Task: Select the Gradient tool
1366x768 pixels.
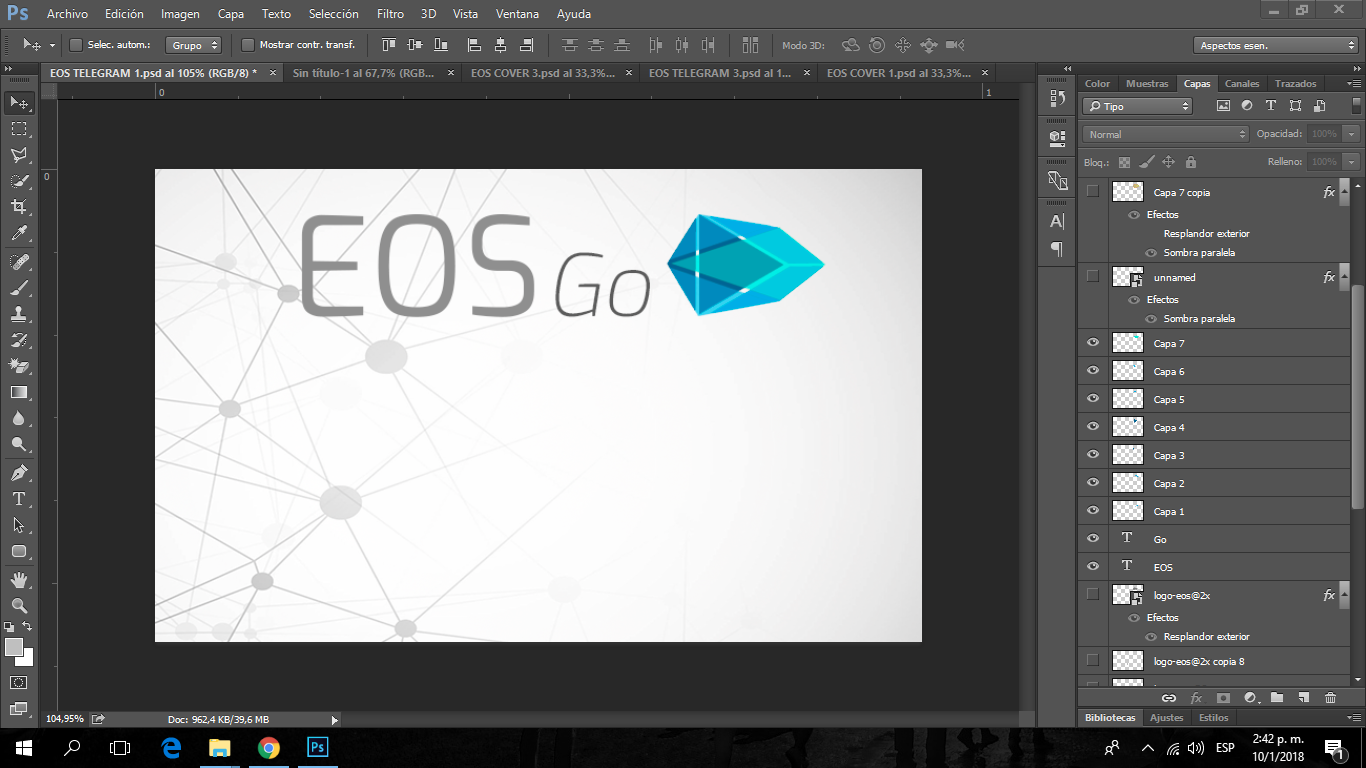Action: coord(19,392)
